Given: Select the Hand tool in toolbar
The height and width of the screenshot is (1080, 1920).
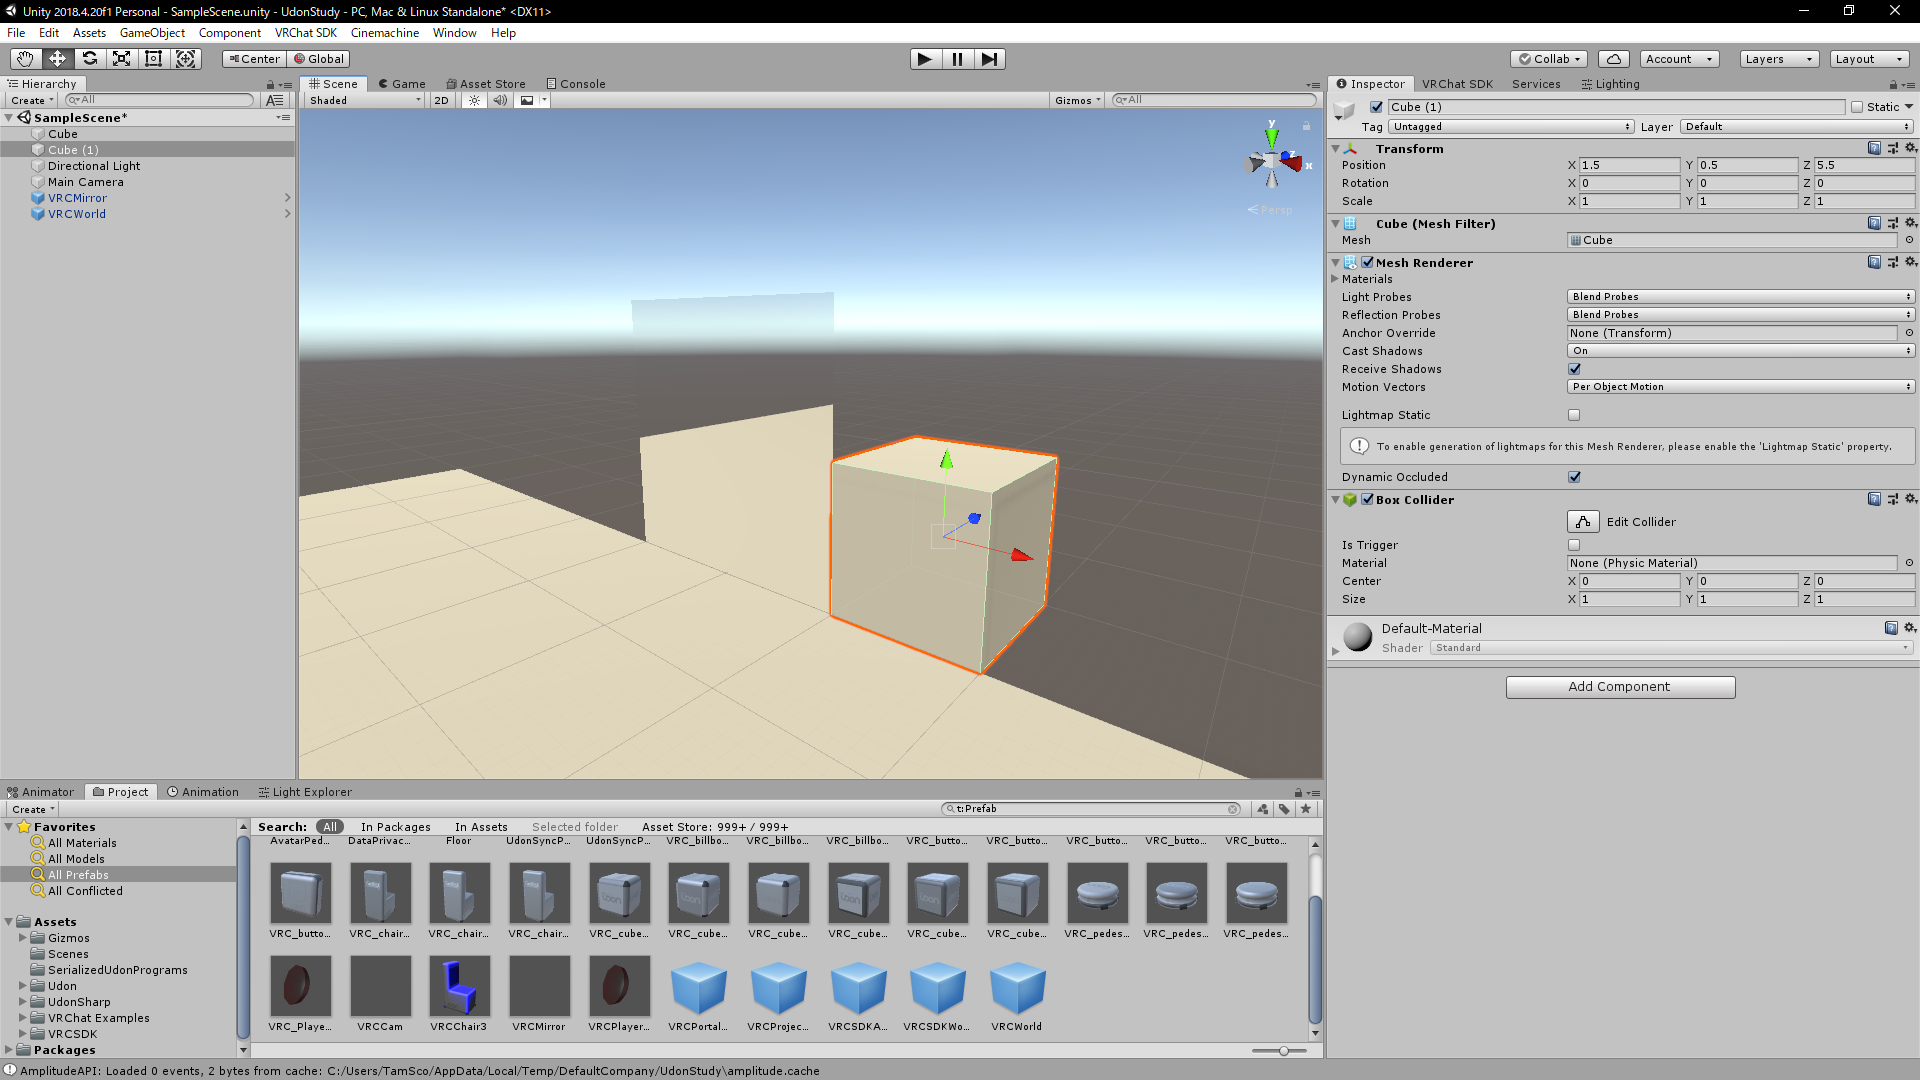Looking at the screenshot, I should (25, 59).
